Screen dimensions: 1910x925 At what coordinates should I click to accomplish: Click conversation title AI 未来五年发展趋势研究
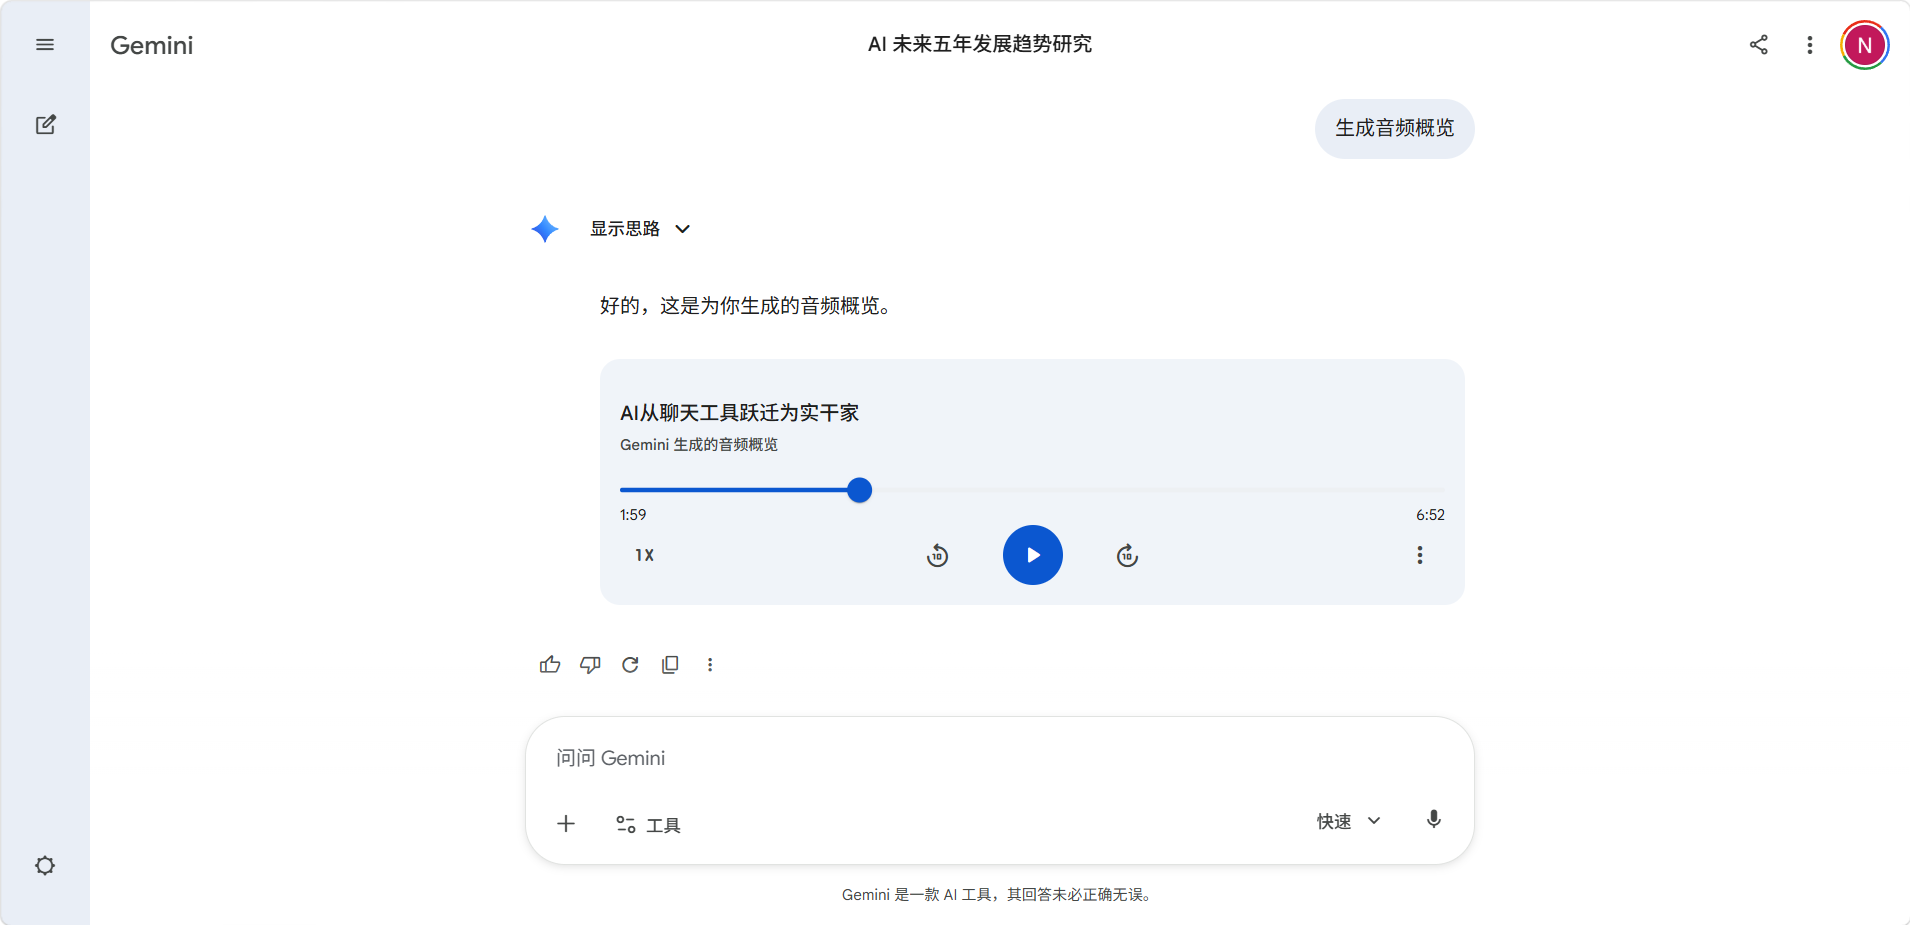tap(980, 44)
